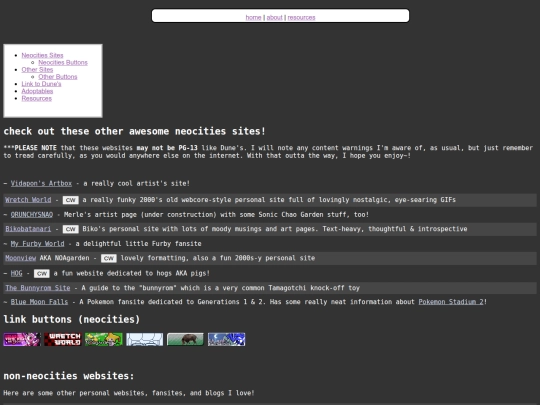Go to Link to Dune's section

[41, 84]
